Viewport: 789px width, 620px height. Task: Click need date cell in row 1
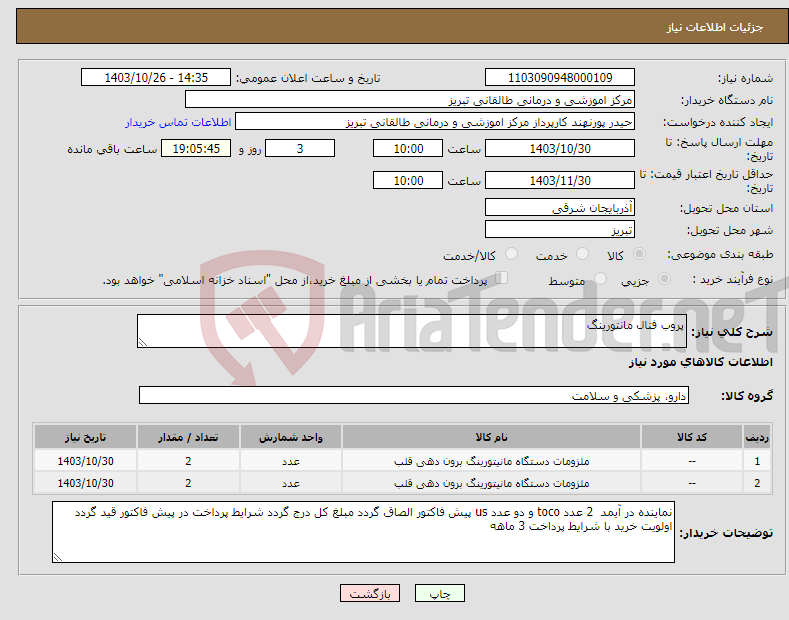(86, 461)
